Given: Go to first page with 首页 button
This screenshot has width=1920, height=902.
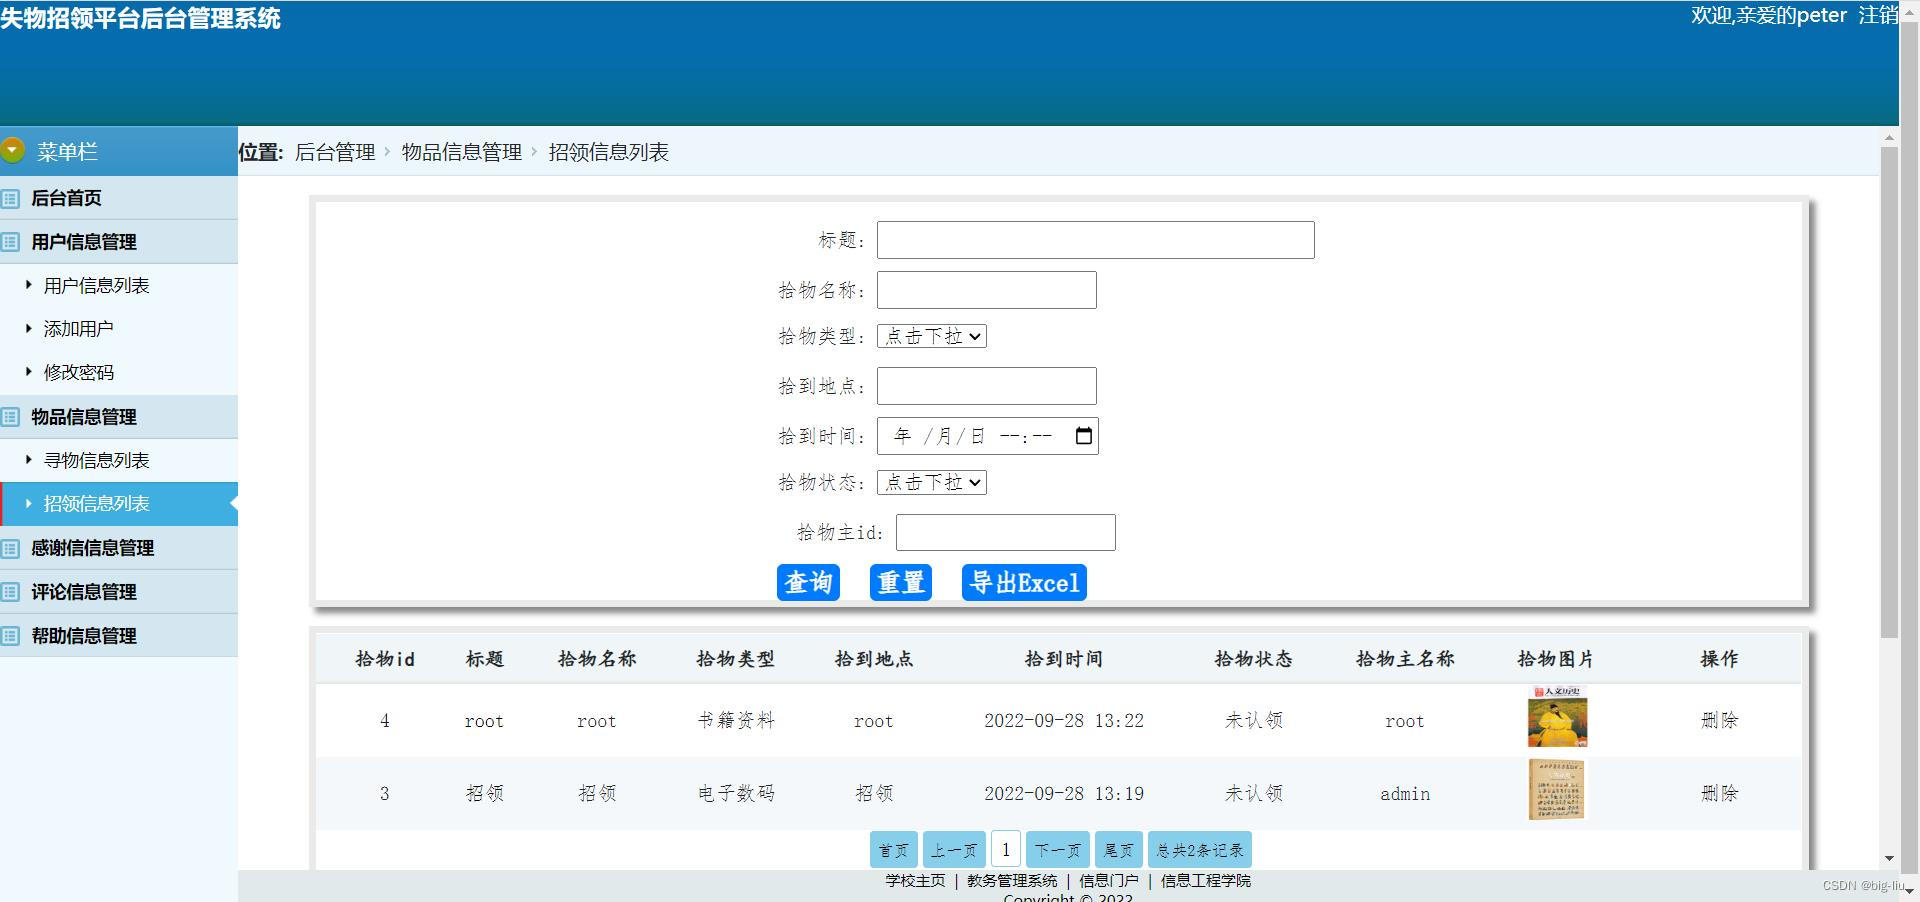Looking at the screenshot, I should coord(894,850).
